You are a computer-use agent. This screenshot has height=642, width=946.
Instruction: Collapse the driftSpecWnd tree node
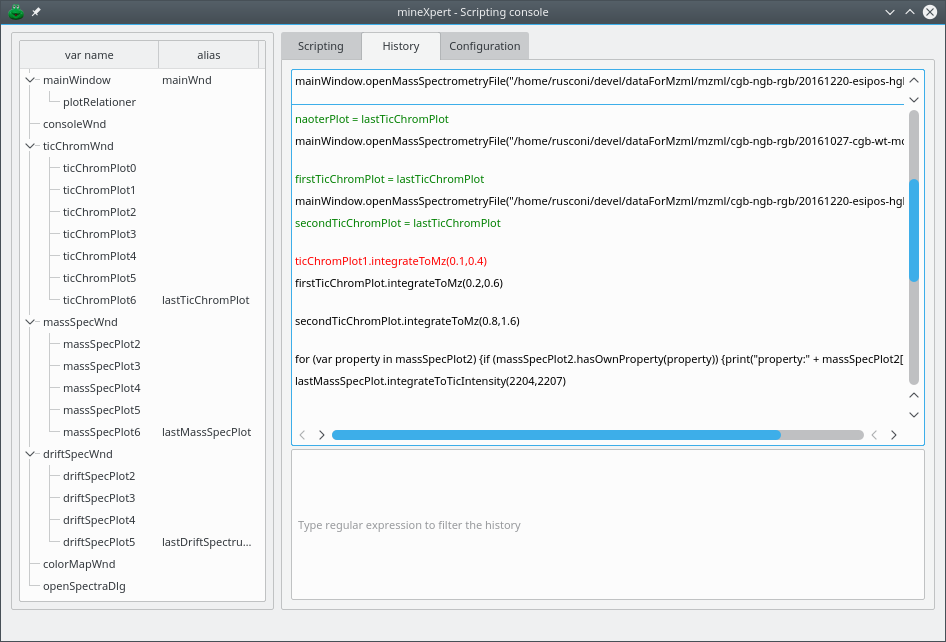tap(29, 454)
